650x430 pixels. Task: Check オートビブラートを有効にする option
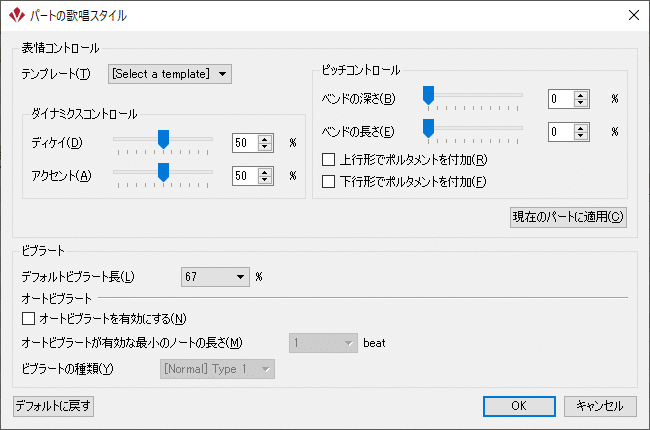(28, 318)
